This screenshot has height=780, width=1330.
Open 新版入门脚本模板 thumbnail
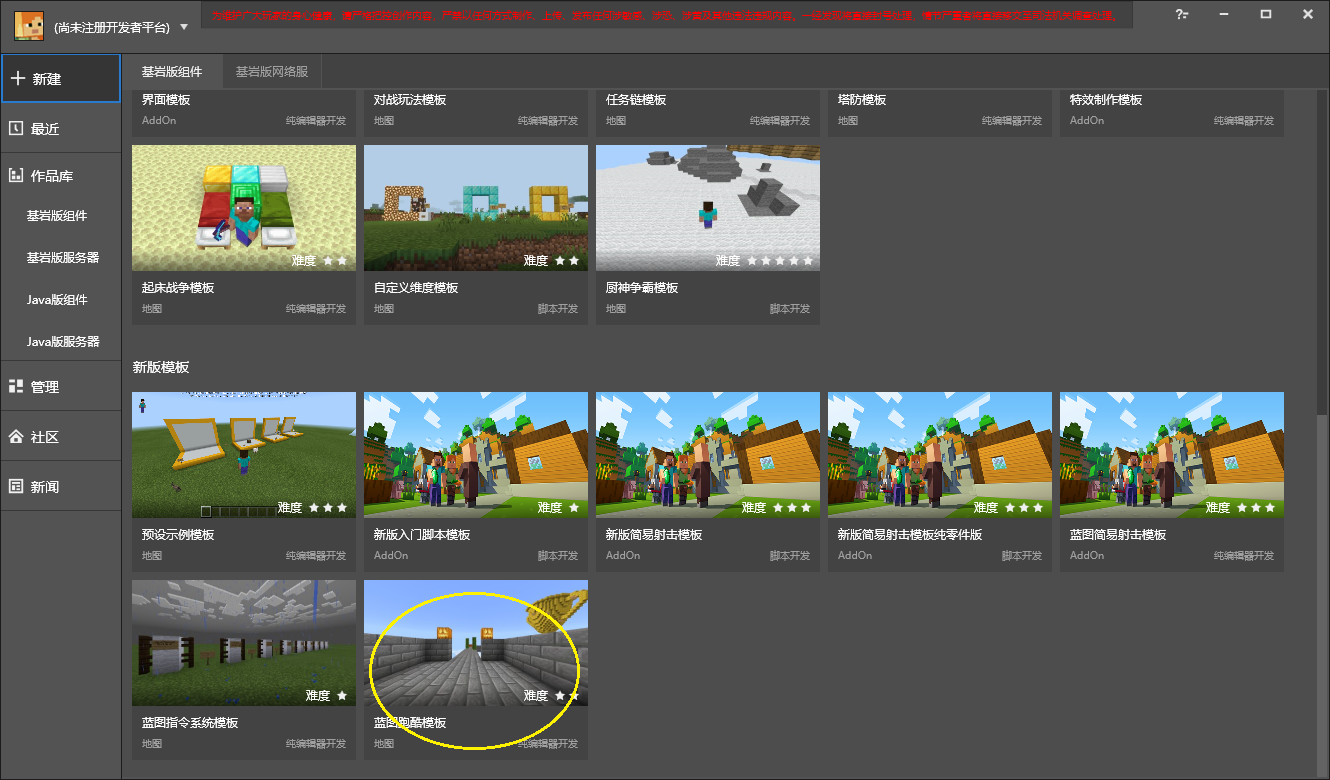click(476, 455)
